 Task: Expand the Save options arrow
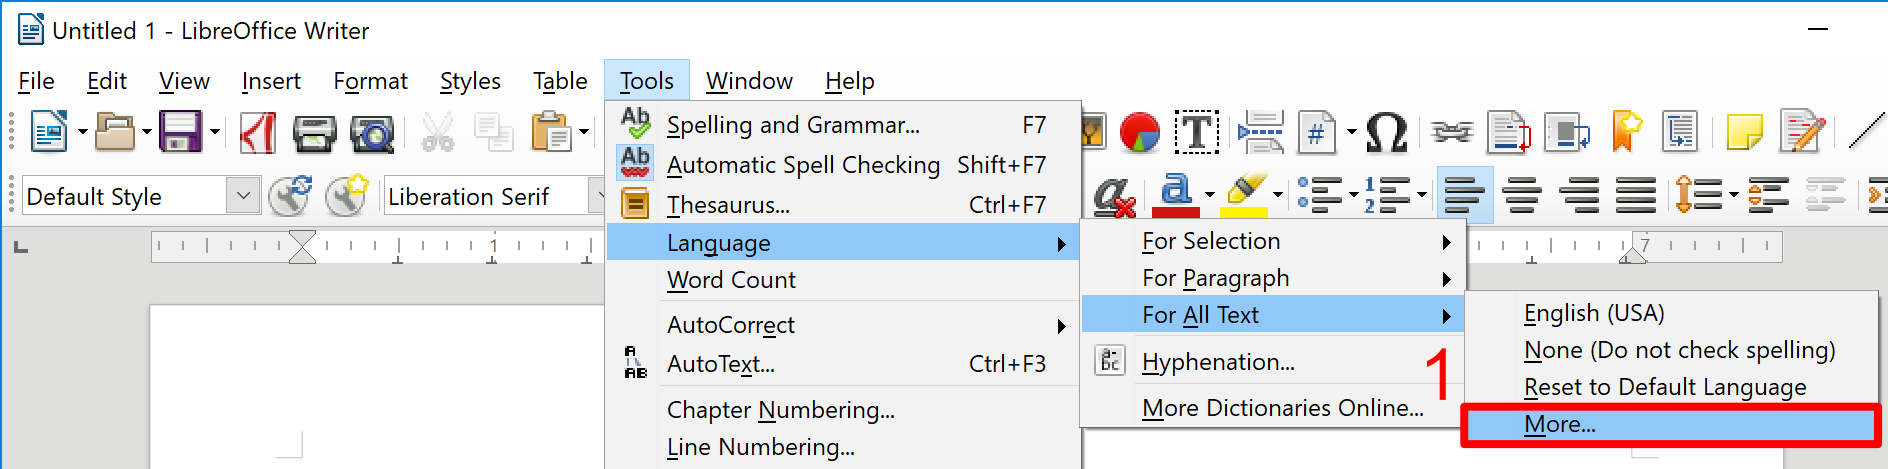pos(214,131)
